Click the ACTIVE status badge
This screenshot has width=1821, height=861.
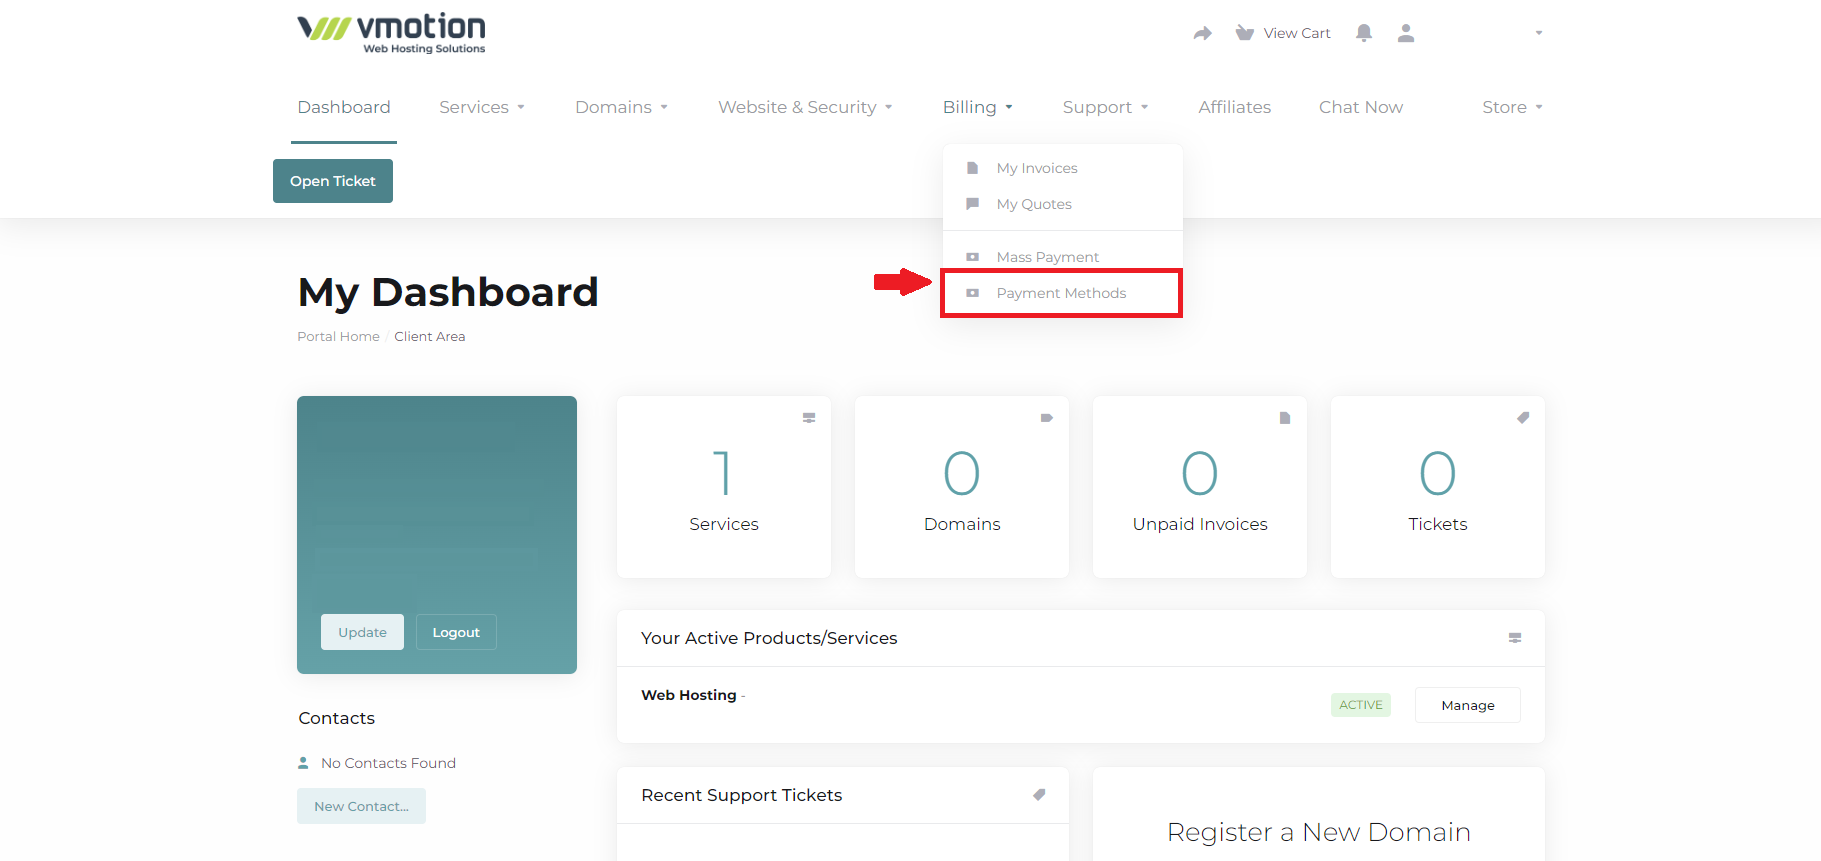pos(1361,705)
